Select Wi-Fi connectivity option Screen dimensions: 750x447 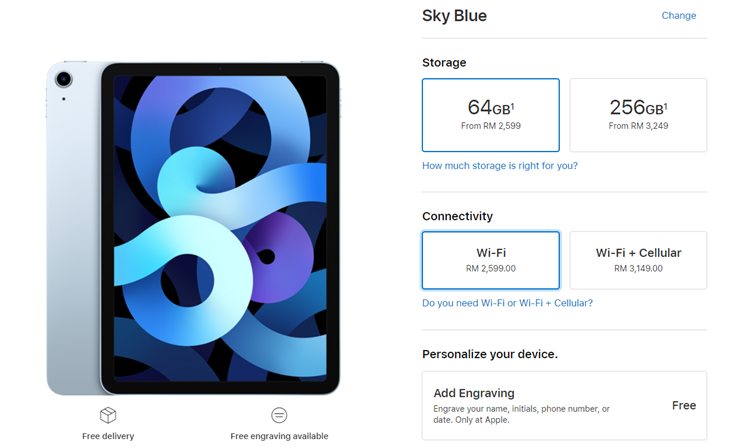click(491, 261)
